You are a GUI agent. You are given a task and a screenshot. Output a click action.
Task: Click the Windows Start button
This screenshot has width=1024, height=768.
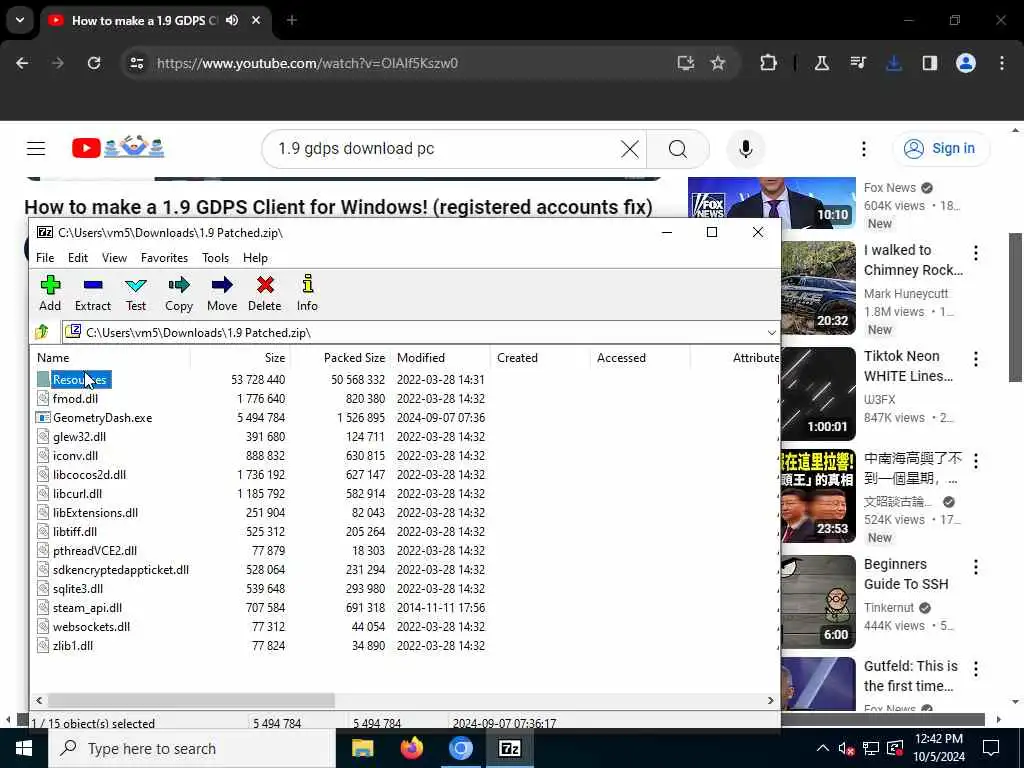24,748
